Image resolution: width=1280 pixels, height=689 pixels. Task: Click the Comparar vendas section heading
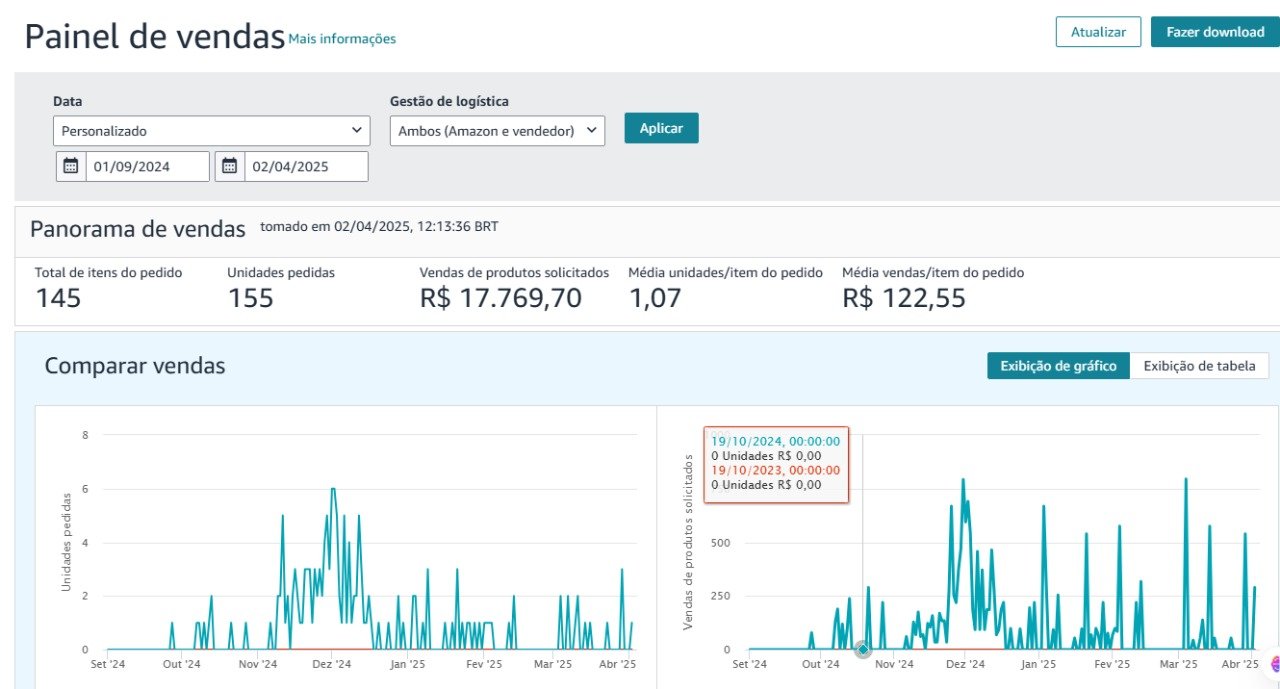pyautogui.click(x=135, y=366)
